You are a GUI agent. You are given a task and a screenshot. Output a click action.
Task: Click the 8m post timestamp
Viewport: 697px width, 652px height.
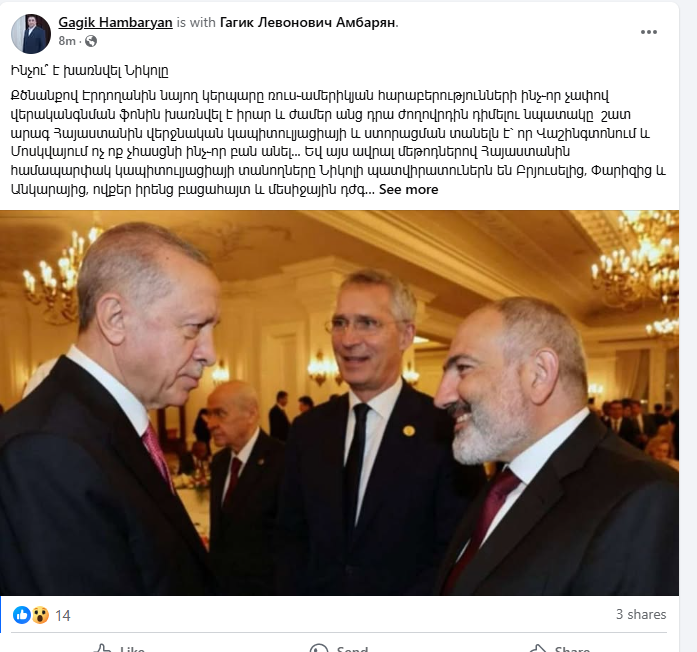(x=67, y=41)
